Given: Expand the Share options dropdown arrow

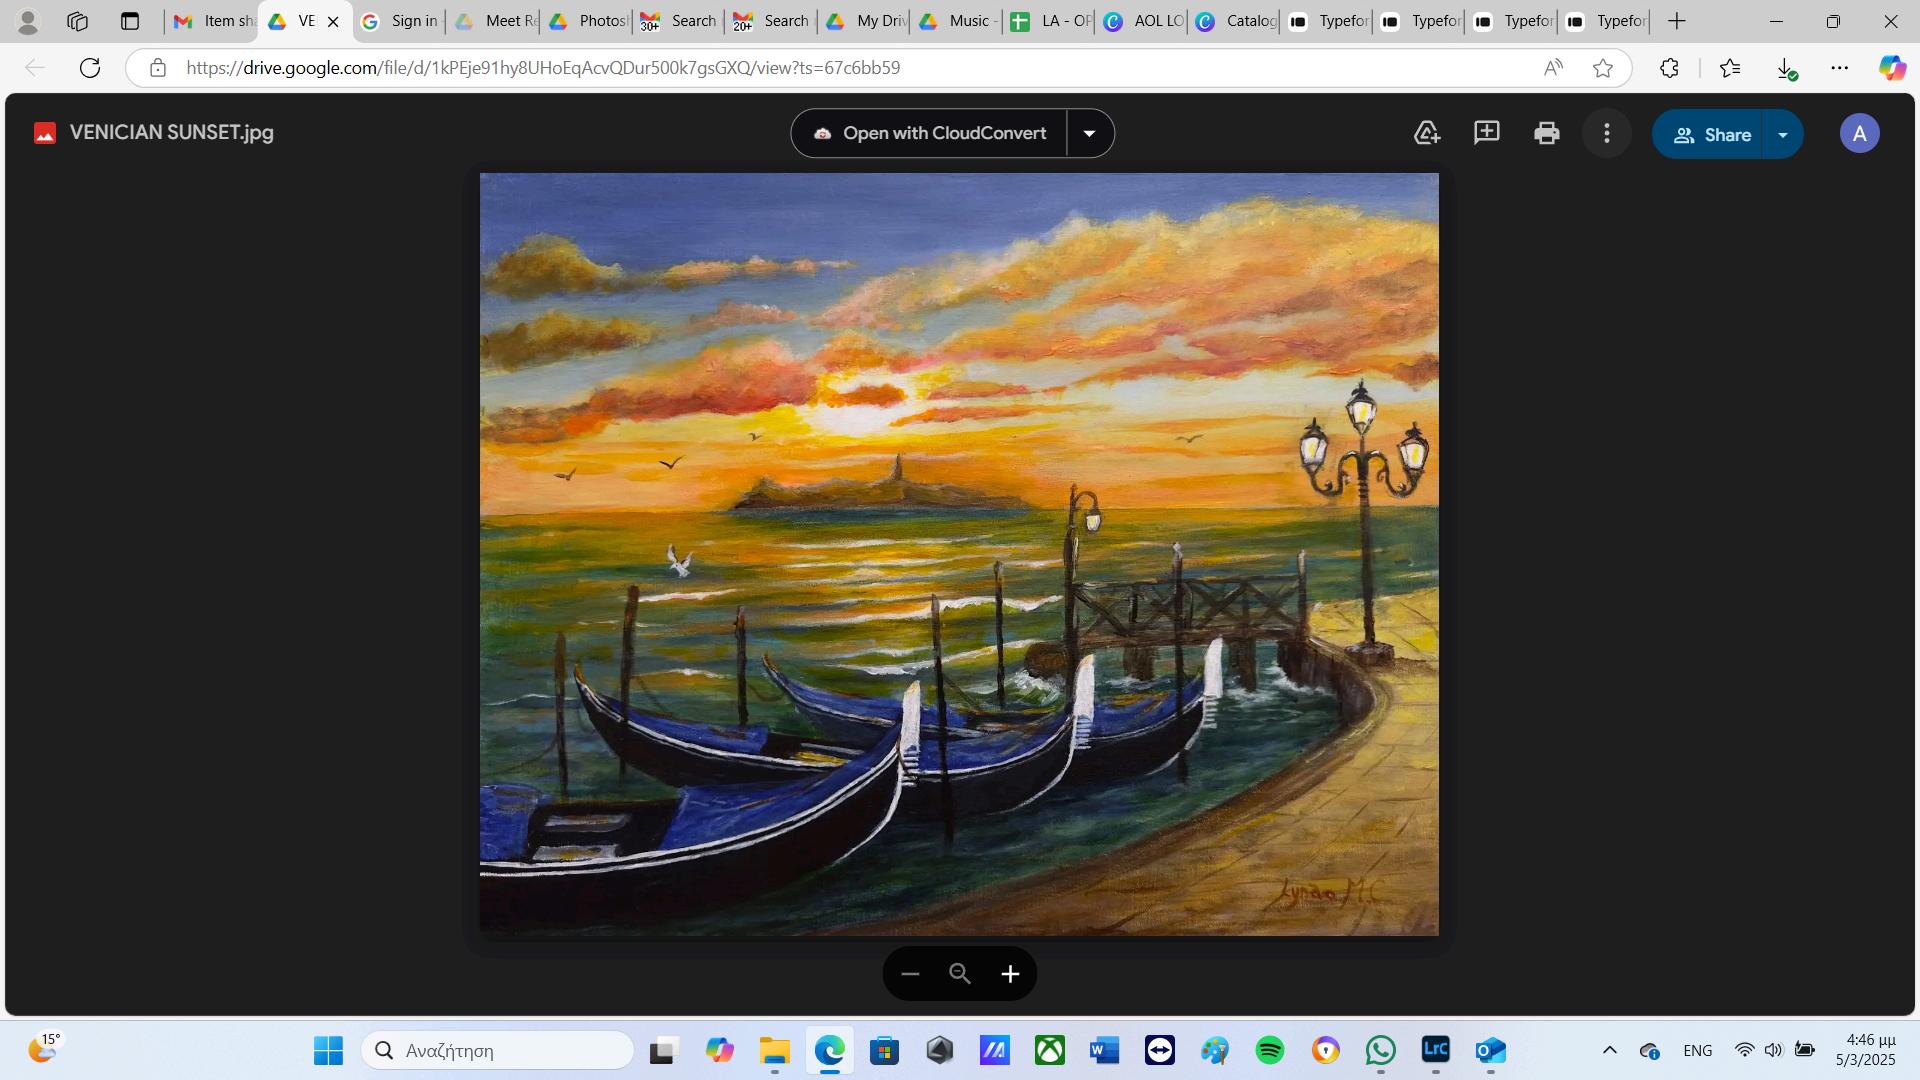Looking at the screenshot, I should click(x=1783, y=134).
